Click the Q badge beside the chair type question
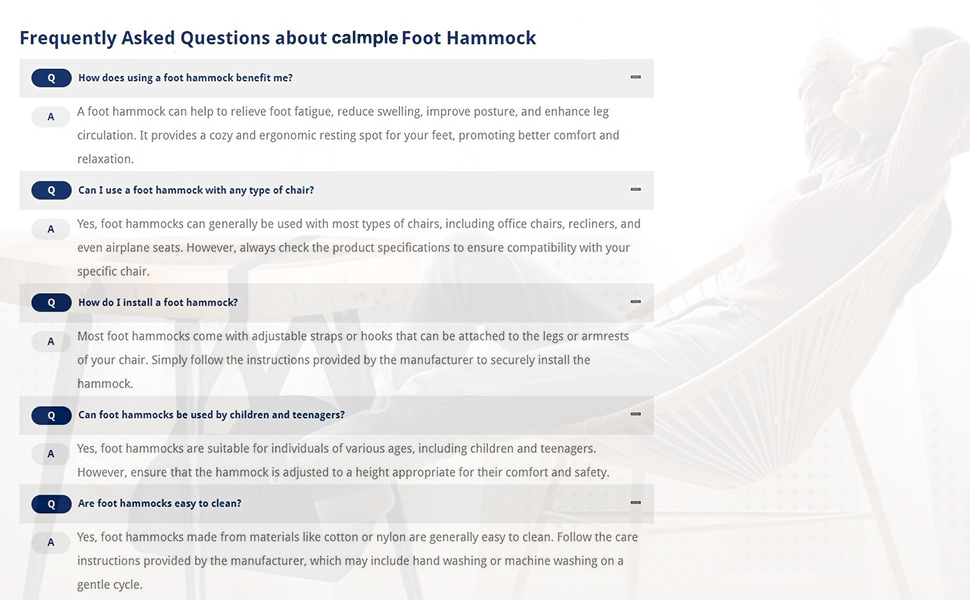This screenshot has height=600, width=970. 51,191
